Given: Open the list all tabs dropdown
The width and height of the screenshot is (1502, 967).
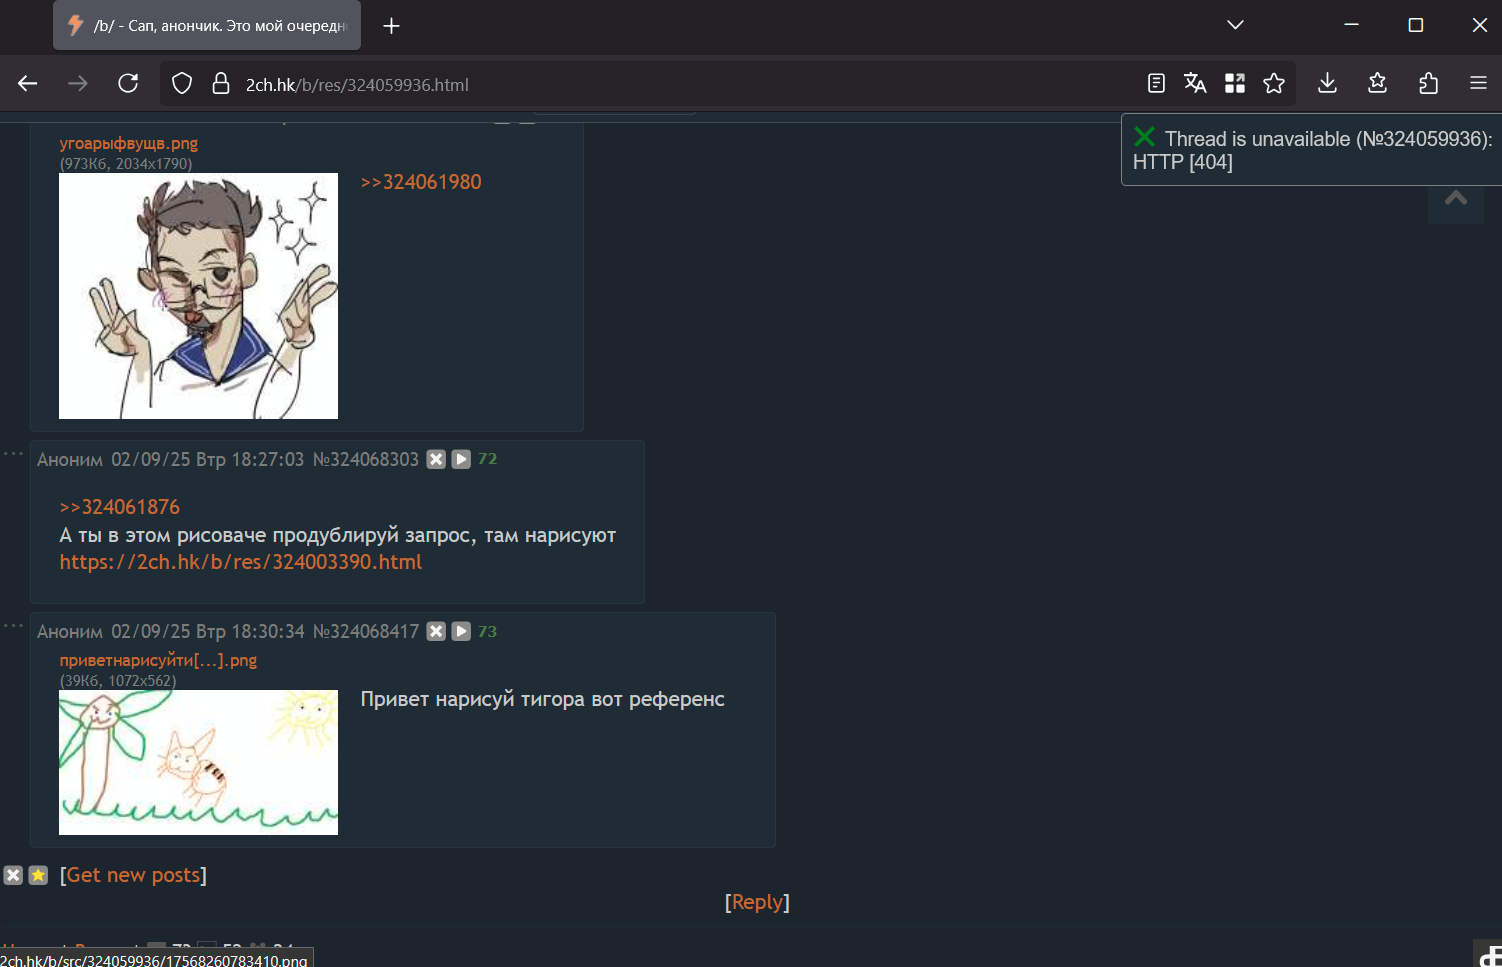Looking at the screenshot, I should pyautogui.click(x=1235, y=25).
